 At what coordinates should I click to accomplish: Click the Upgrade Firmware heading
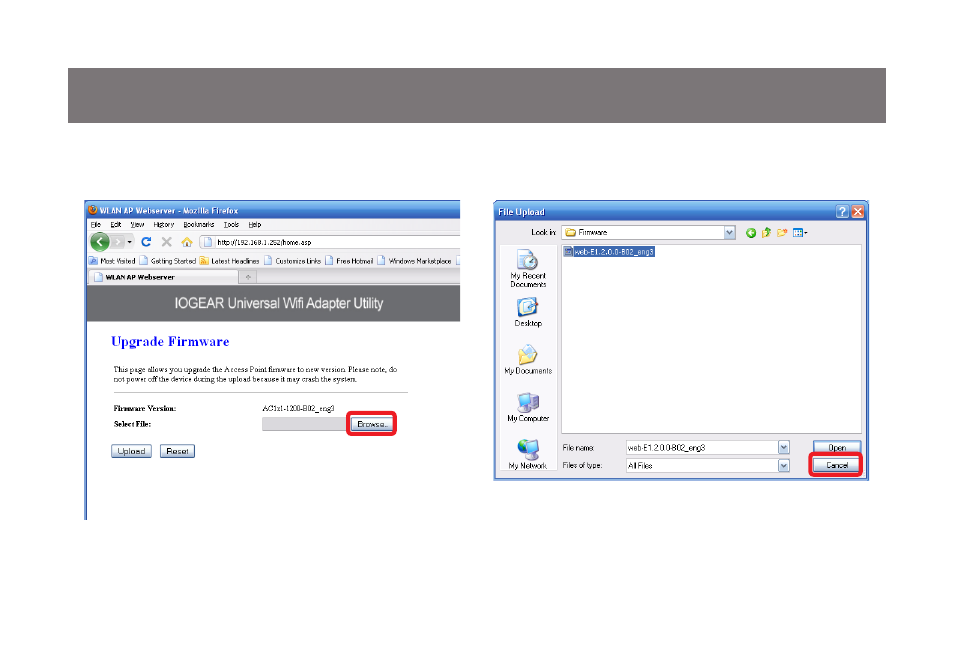pos(170,341)
